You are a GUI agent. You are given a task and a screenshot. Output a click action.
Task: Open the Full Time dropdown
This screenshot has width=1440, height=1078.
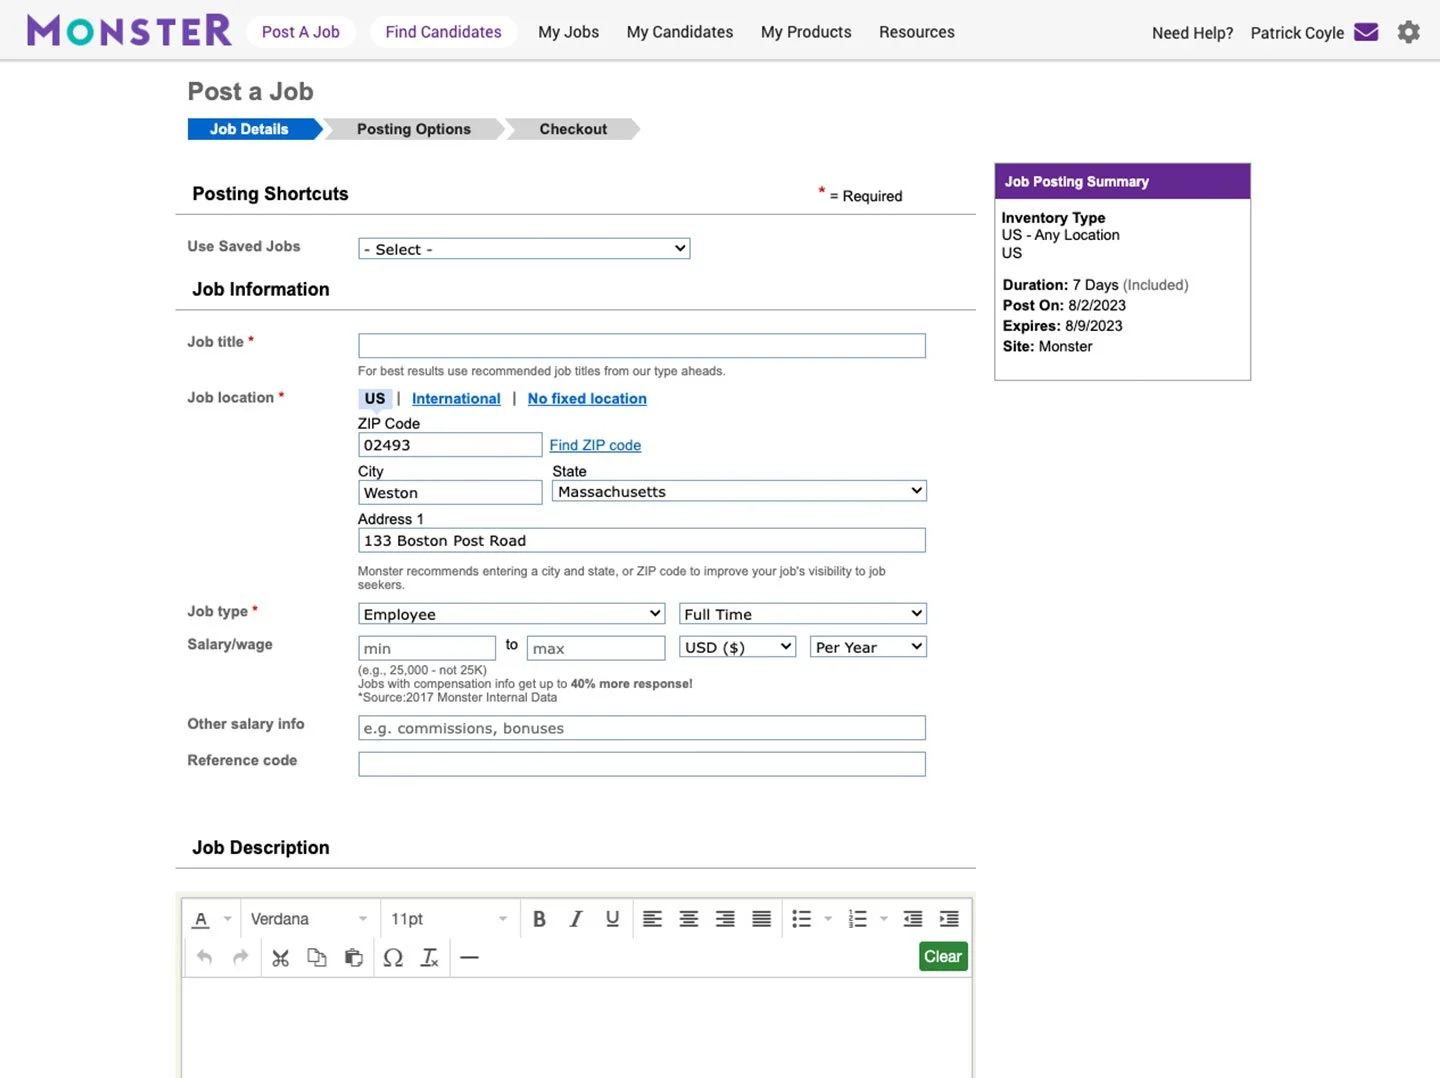(803, 614)
